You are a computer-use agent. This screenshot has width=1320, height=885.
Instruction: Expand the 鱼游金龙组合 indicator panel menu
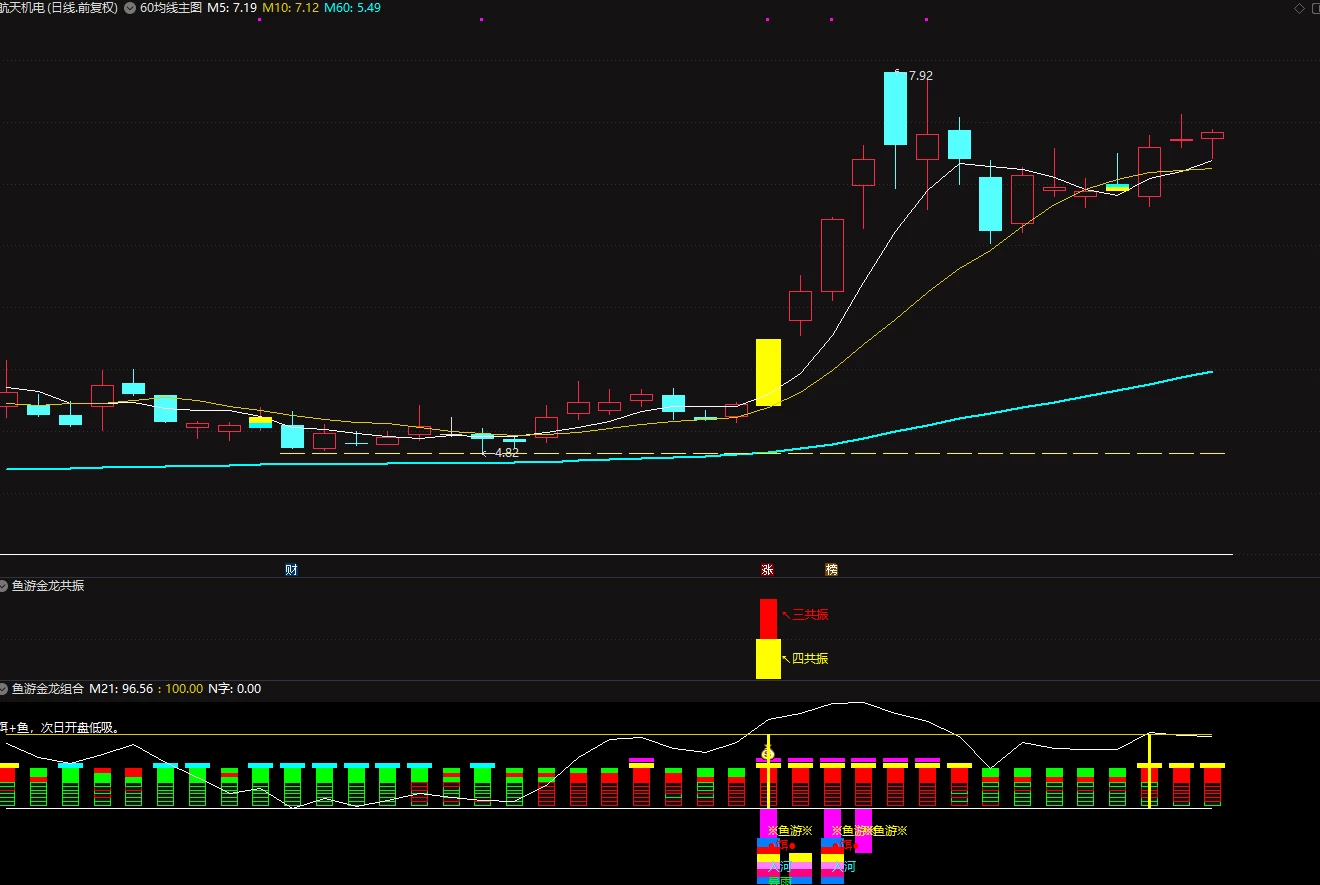coord(4,689)
